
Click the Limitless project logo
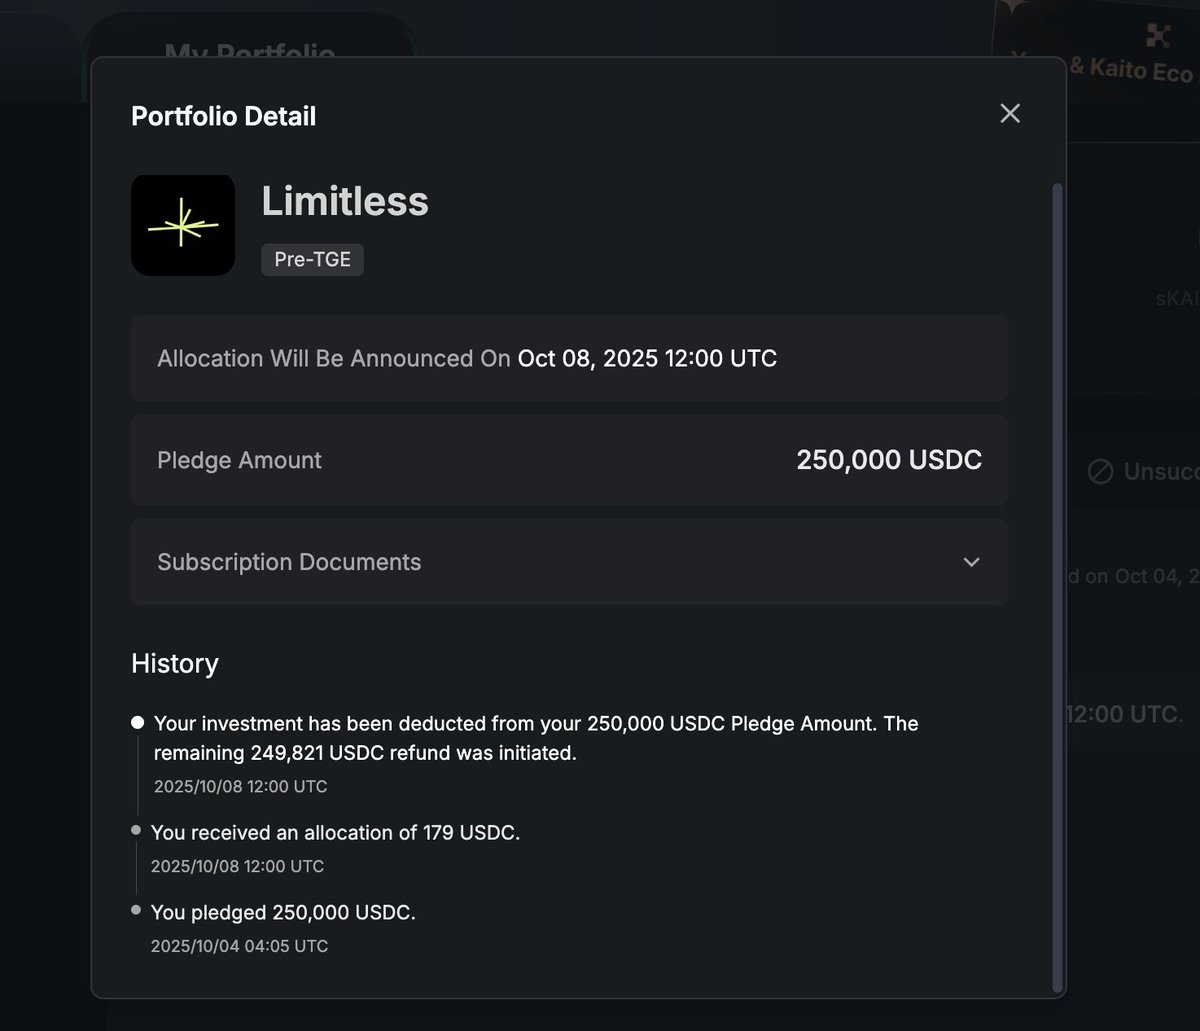tap(183, 225)
